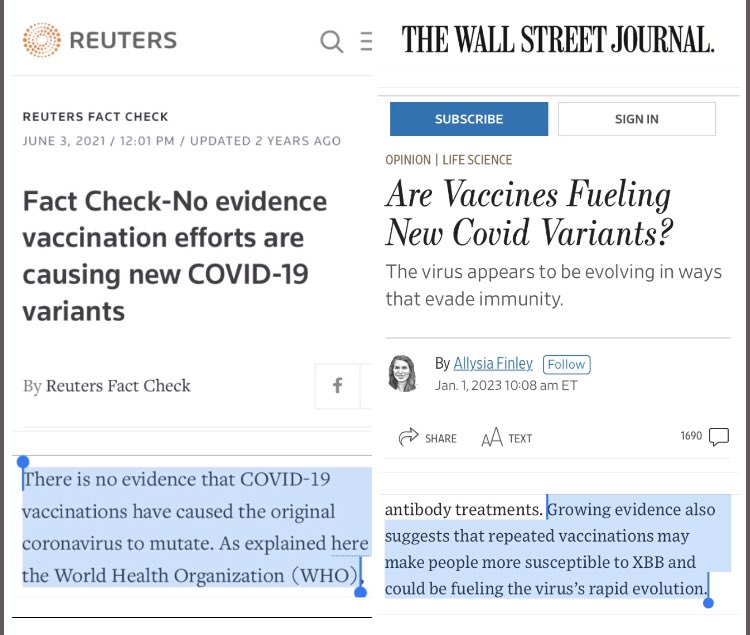Open the text size AA icon

pos(492,437)
